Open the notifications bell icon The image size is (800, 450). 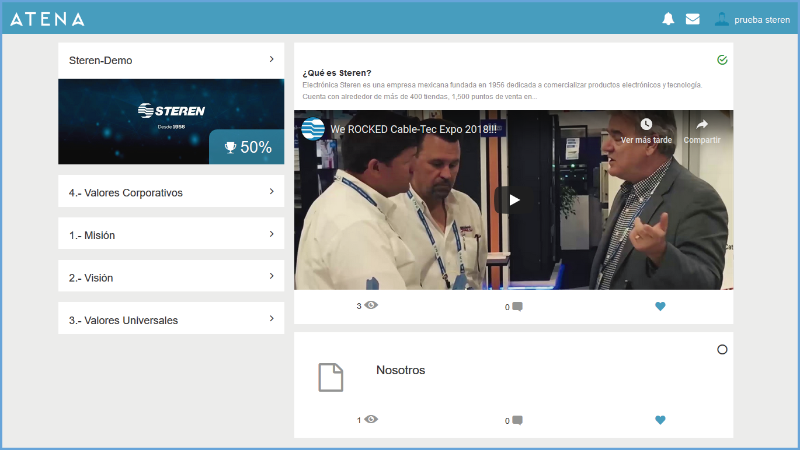click(x=668, y=19)
